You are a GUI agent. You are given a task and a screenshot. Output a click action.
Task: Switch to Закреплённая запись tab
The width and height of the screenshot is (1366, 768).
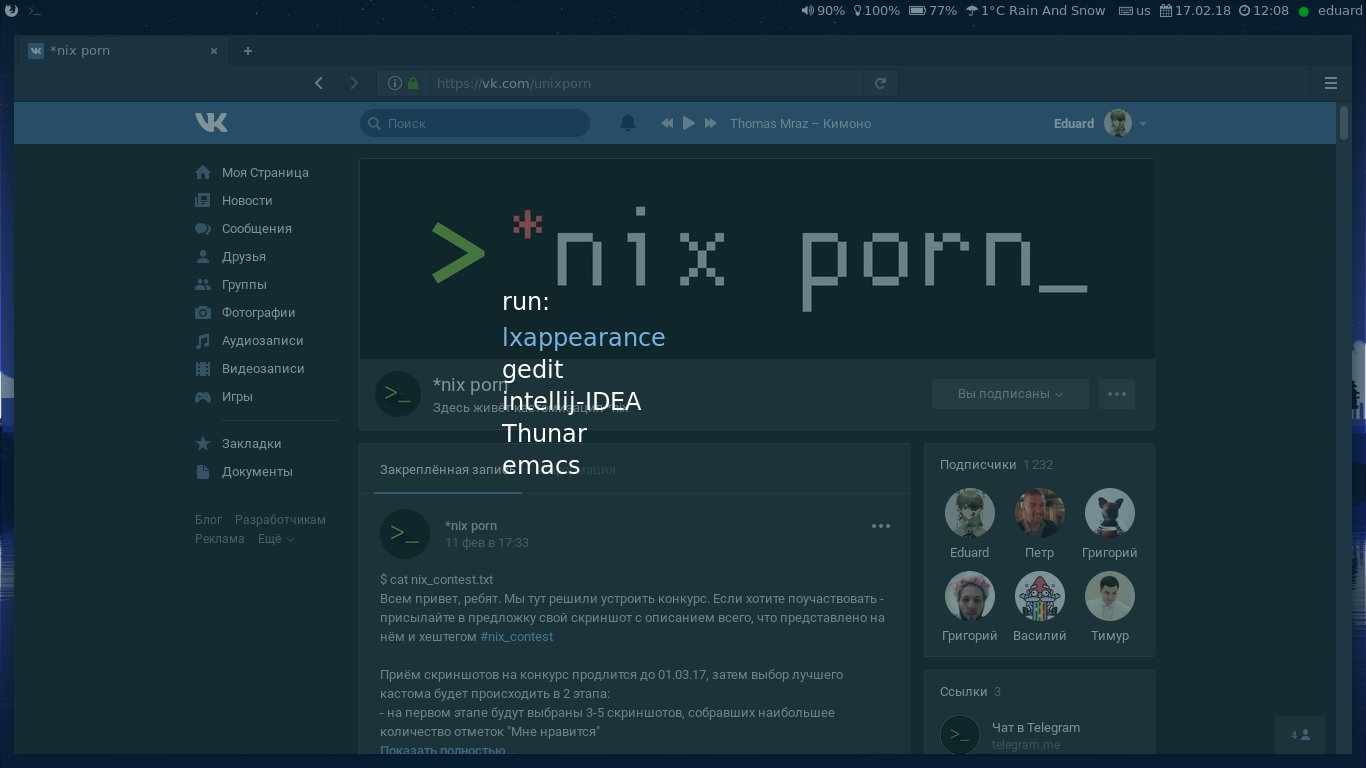point(447,469)
